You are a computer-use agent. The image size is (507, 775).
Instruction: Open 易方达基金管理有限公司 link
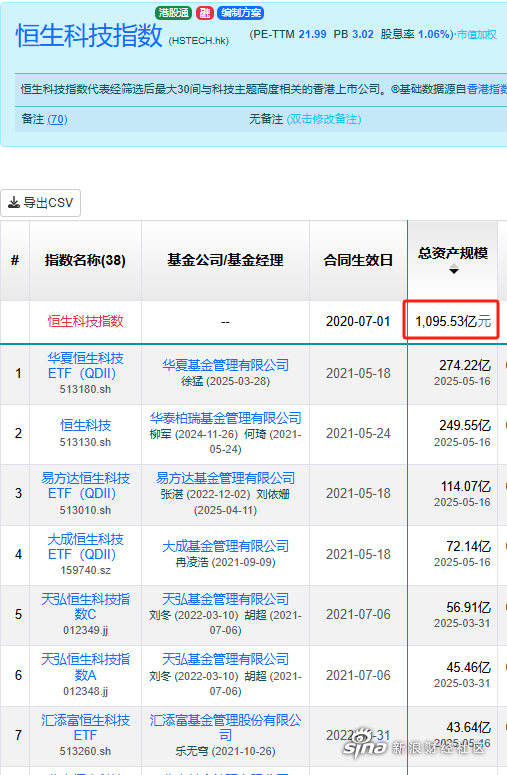[225, 478]
